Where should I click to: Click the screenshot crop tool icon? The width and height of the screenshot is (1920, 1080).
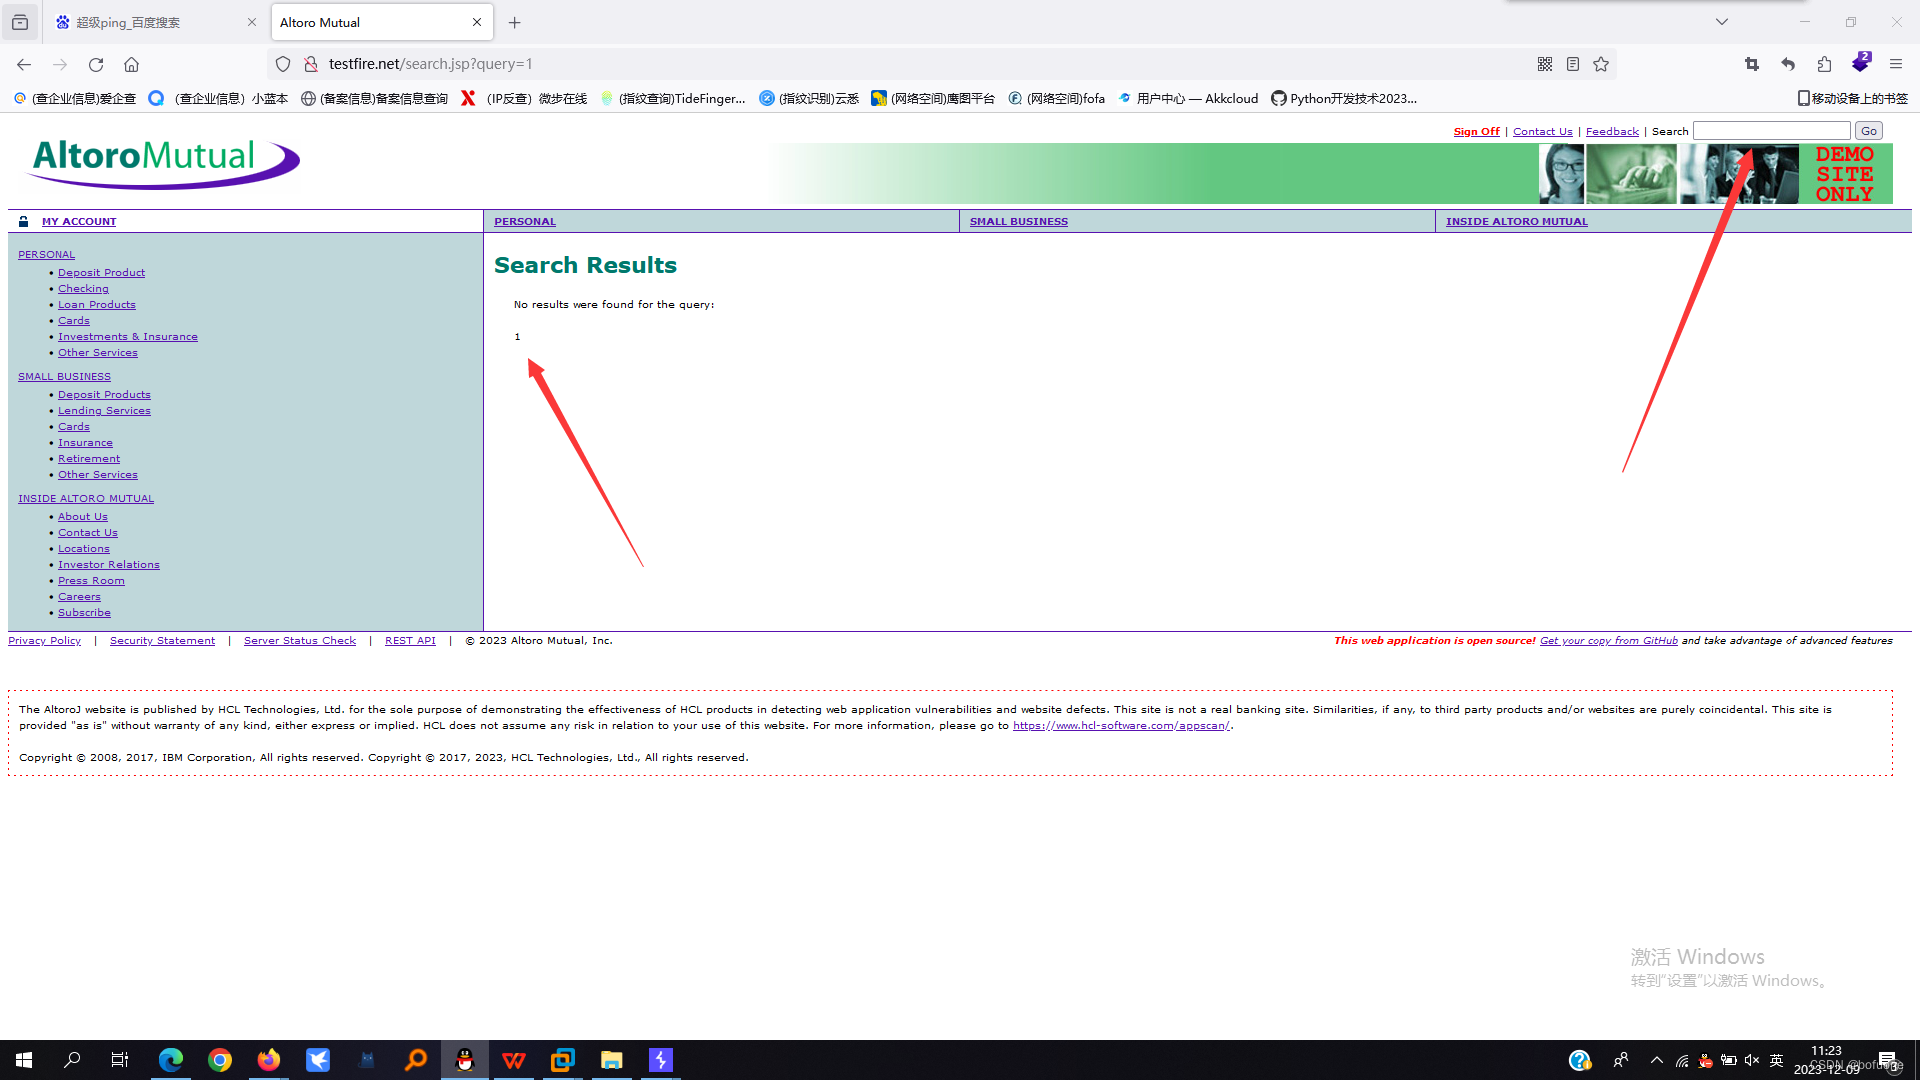(x=1752, y=64)
